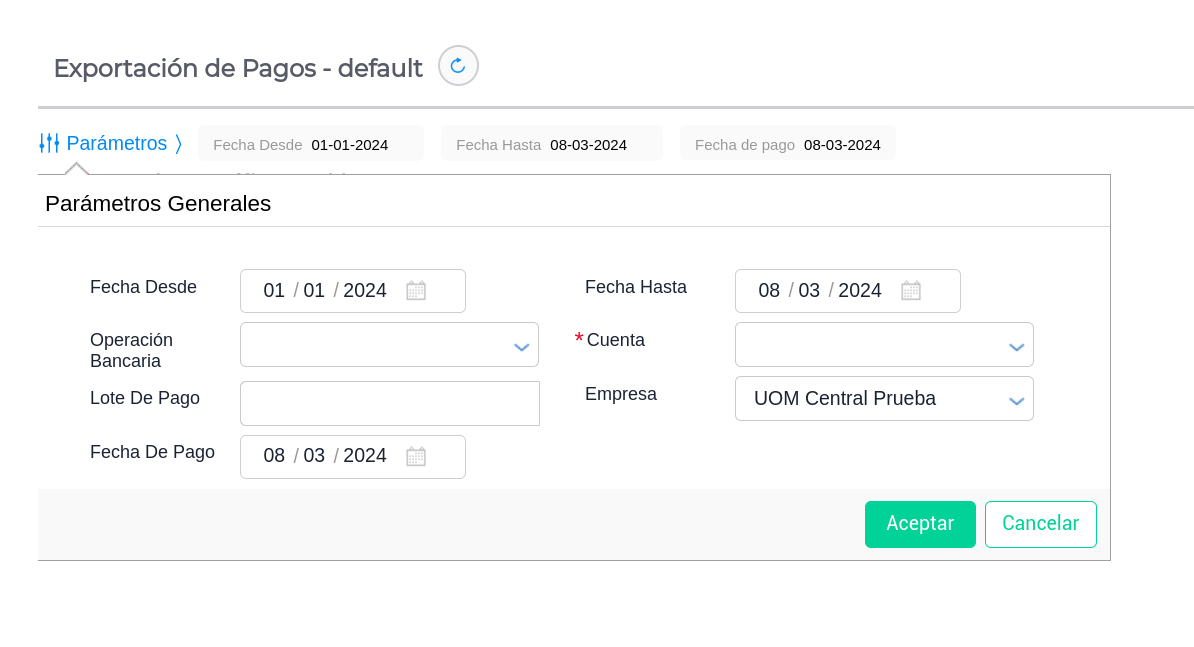
Task: Click the refresh icon beside the title
Action: pos(458,66)
